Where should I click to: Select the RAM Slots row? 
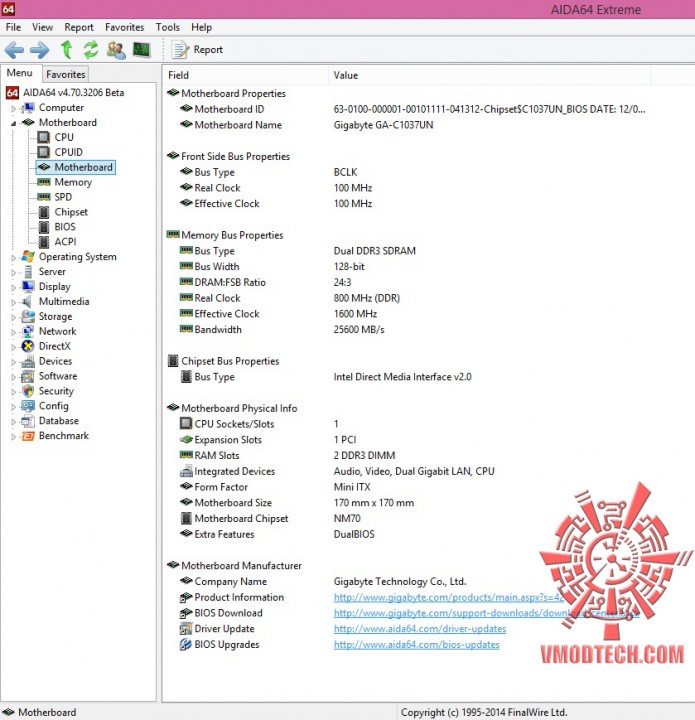click(287, 456)
